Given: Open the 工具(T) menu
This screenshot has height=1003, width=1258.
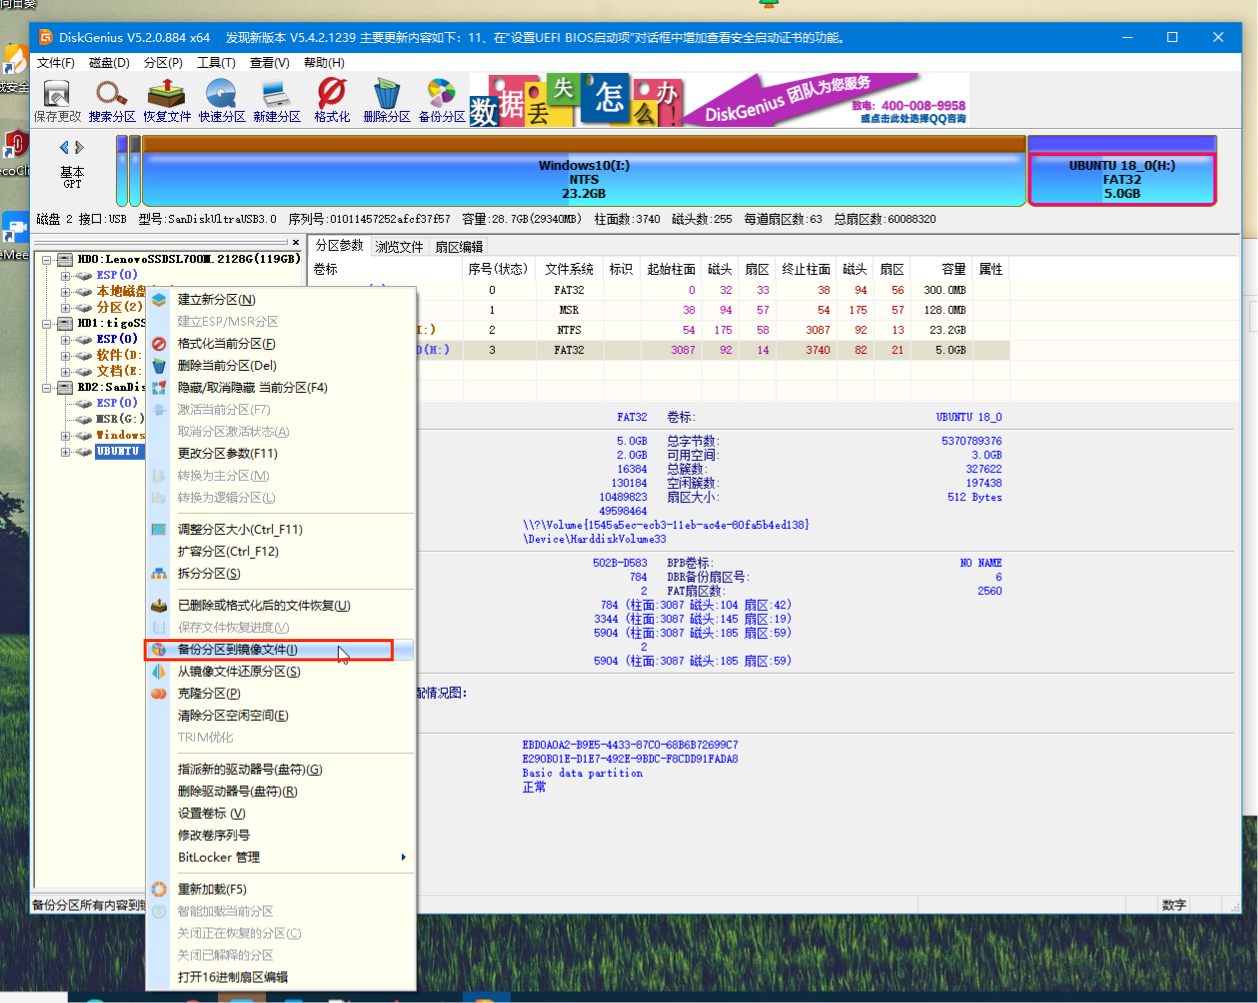Looking at the screenshot, I should [216, 62].
